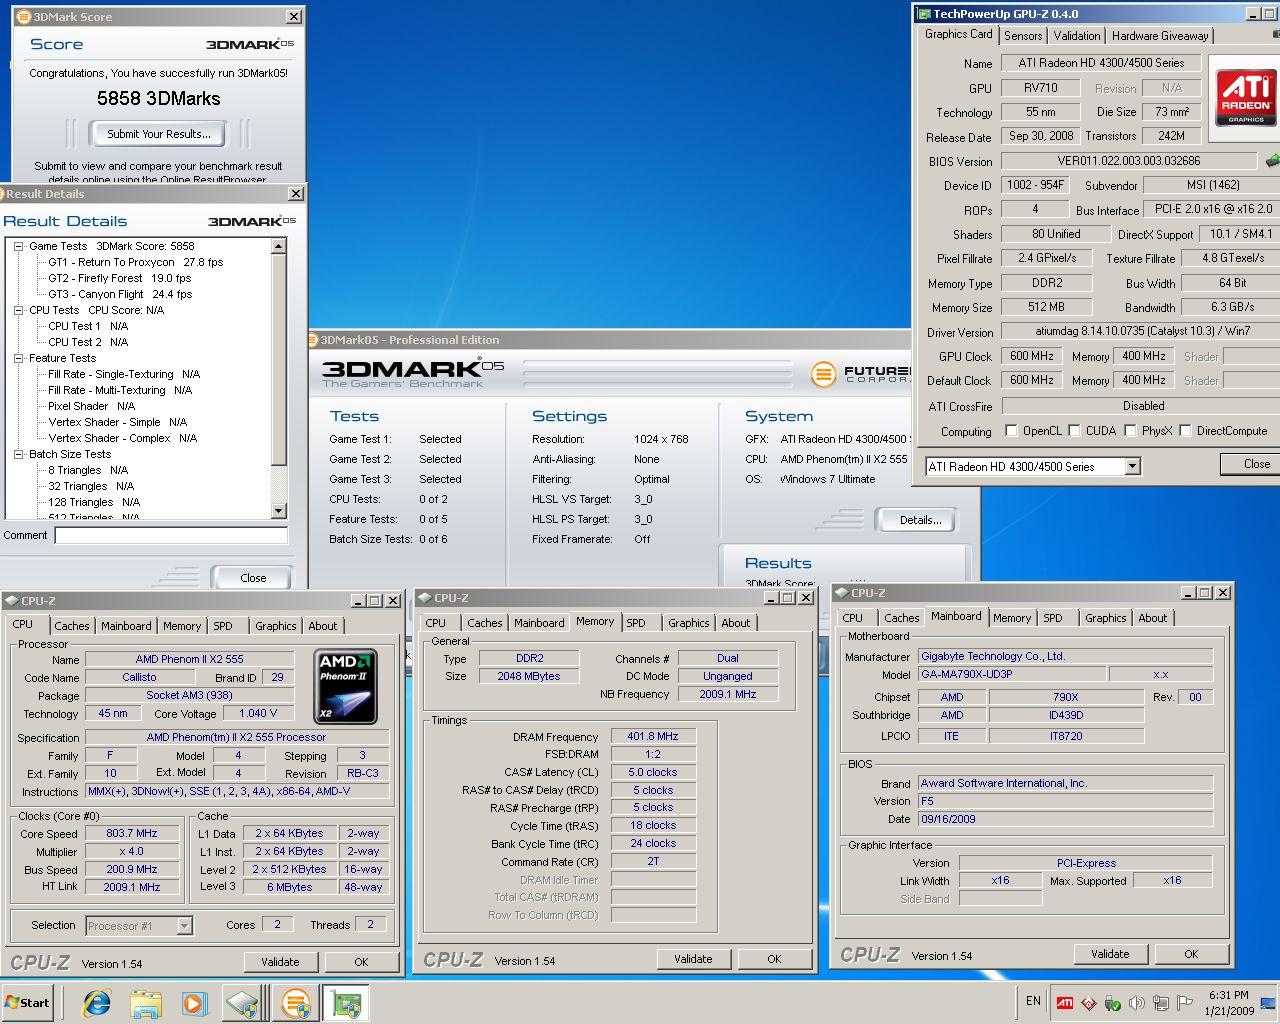The width and height of the screenshot is (1280, 1024).
Task: Click into the Comment input field
Action: point(171,536)
